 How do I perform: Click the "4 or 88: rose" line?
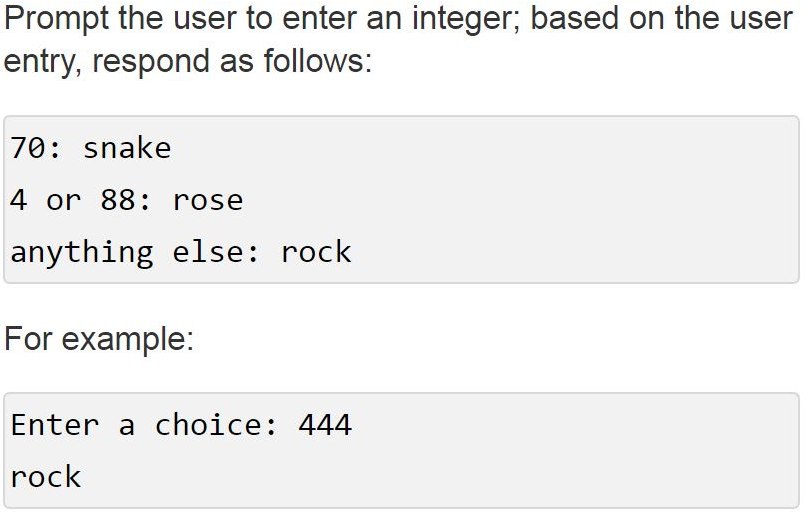(127, 200)
